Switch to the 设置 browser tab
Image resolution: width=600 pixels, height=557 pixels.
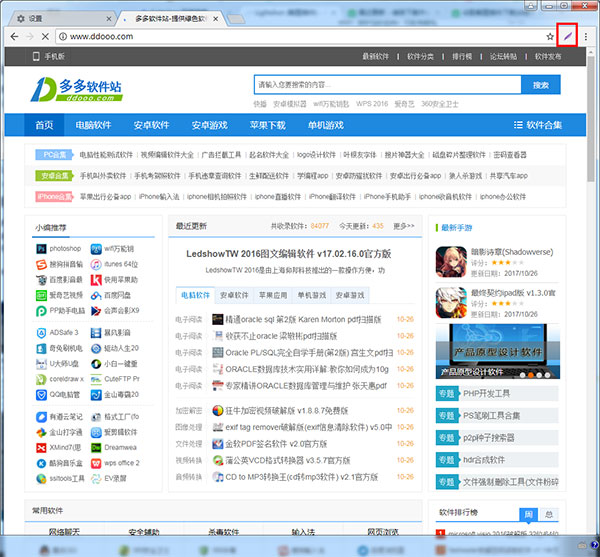61,18
